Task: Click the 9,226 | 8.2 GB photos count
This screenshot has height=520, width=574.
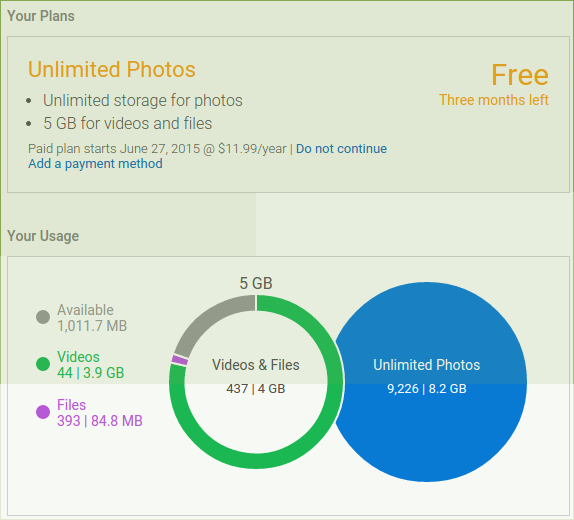Action: click(x=427, y=389)
